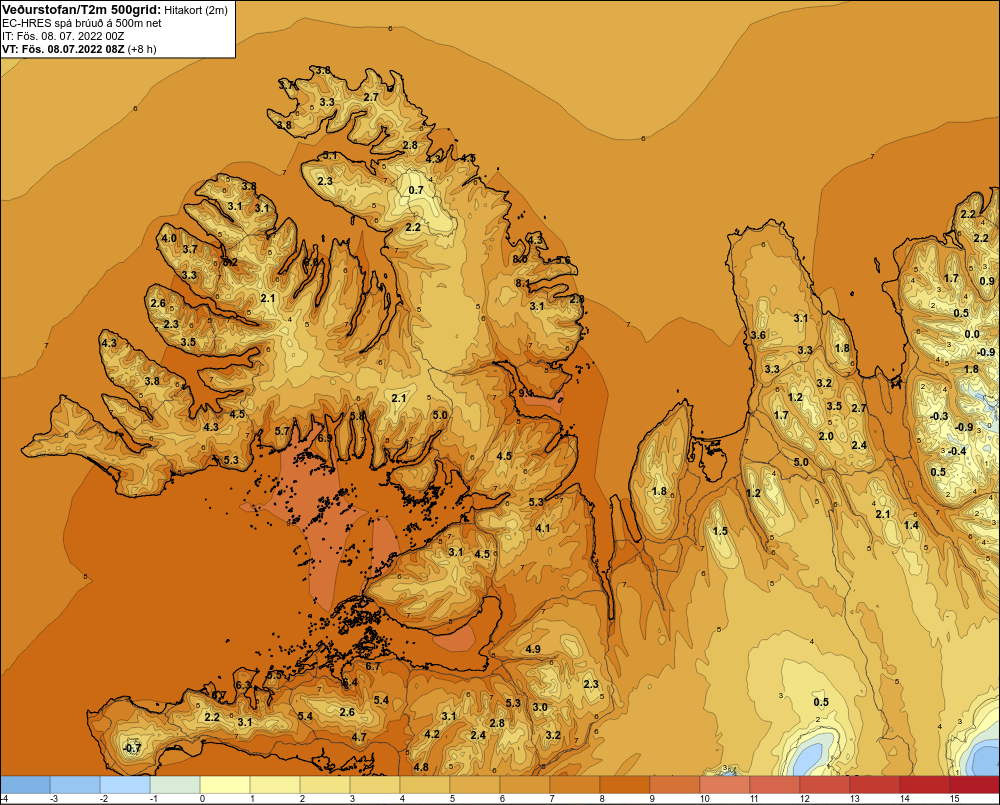1000x805 pixels.
Task: Click the legend swatch between 8 and 9
Action: pyautogui.click(x=625, y=784)
